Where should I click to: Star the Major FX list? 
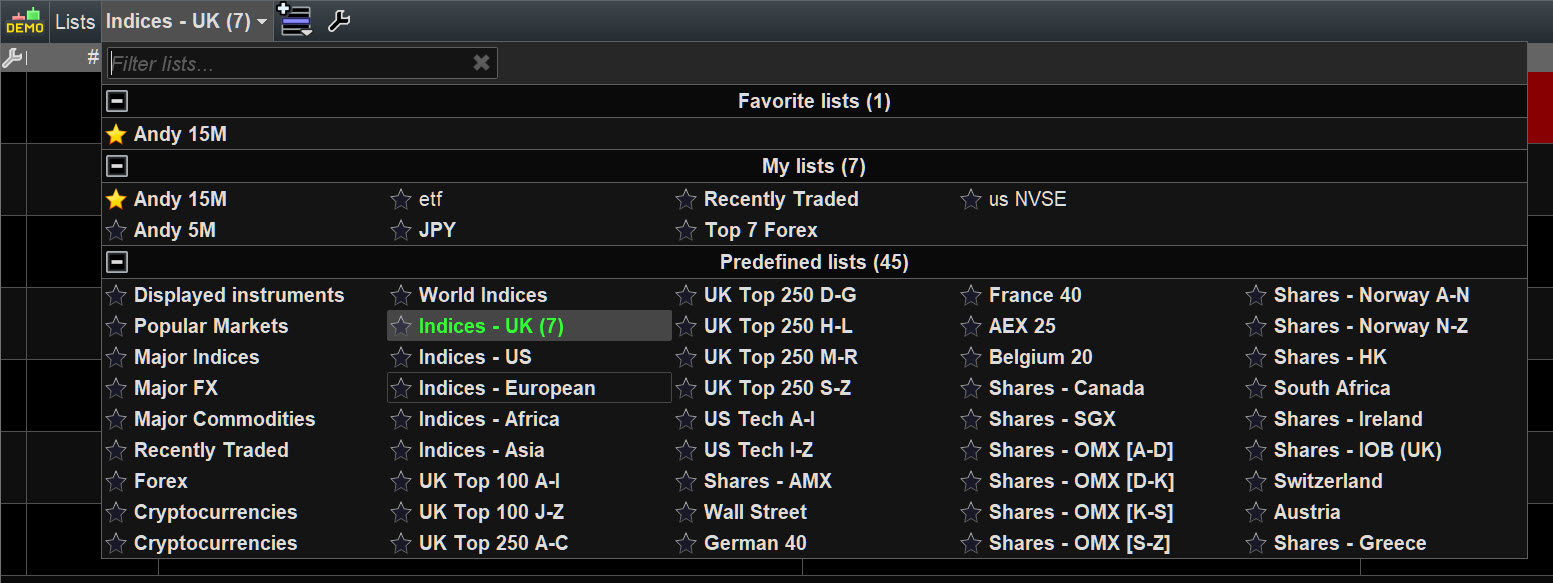tap(116, 389)
